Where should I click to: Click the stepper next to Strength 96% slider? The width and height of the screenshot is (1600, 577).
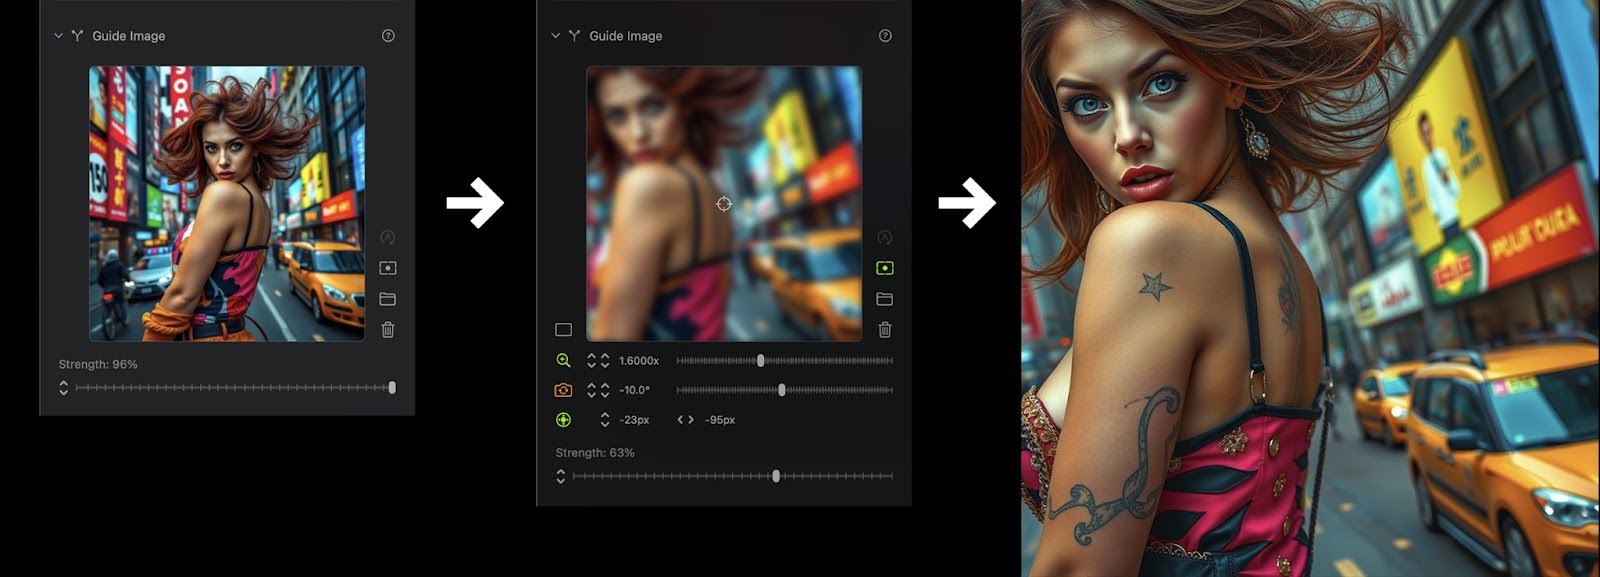coord(64,388)
